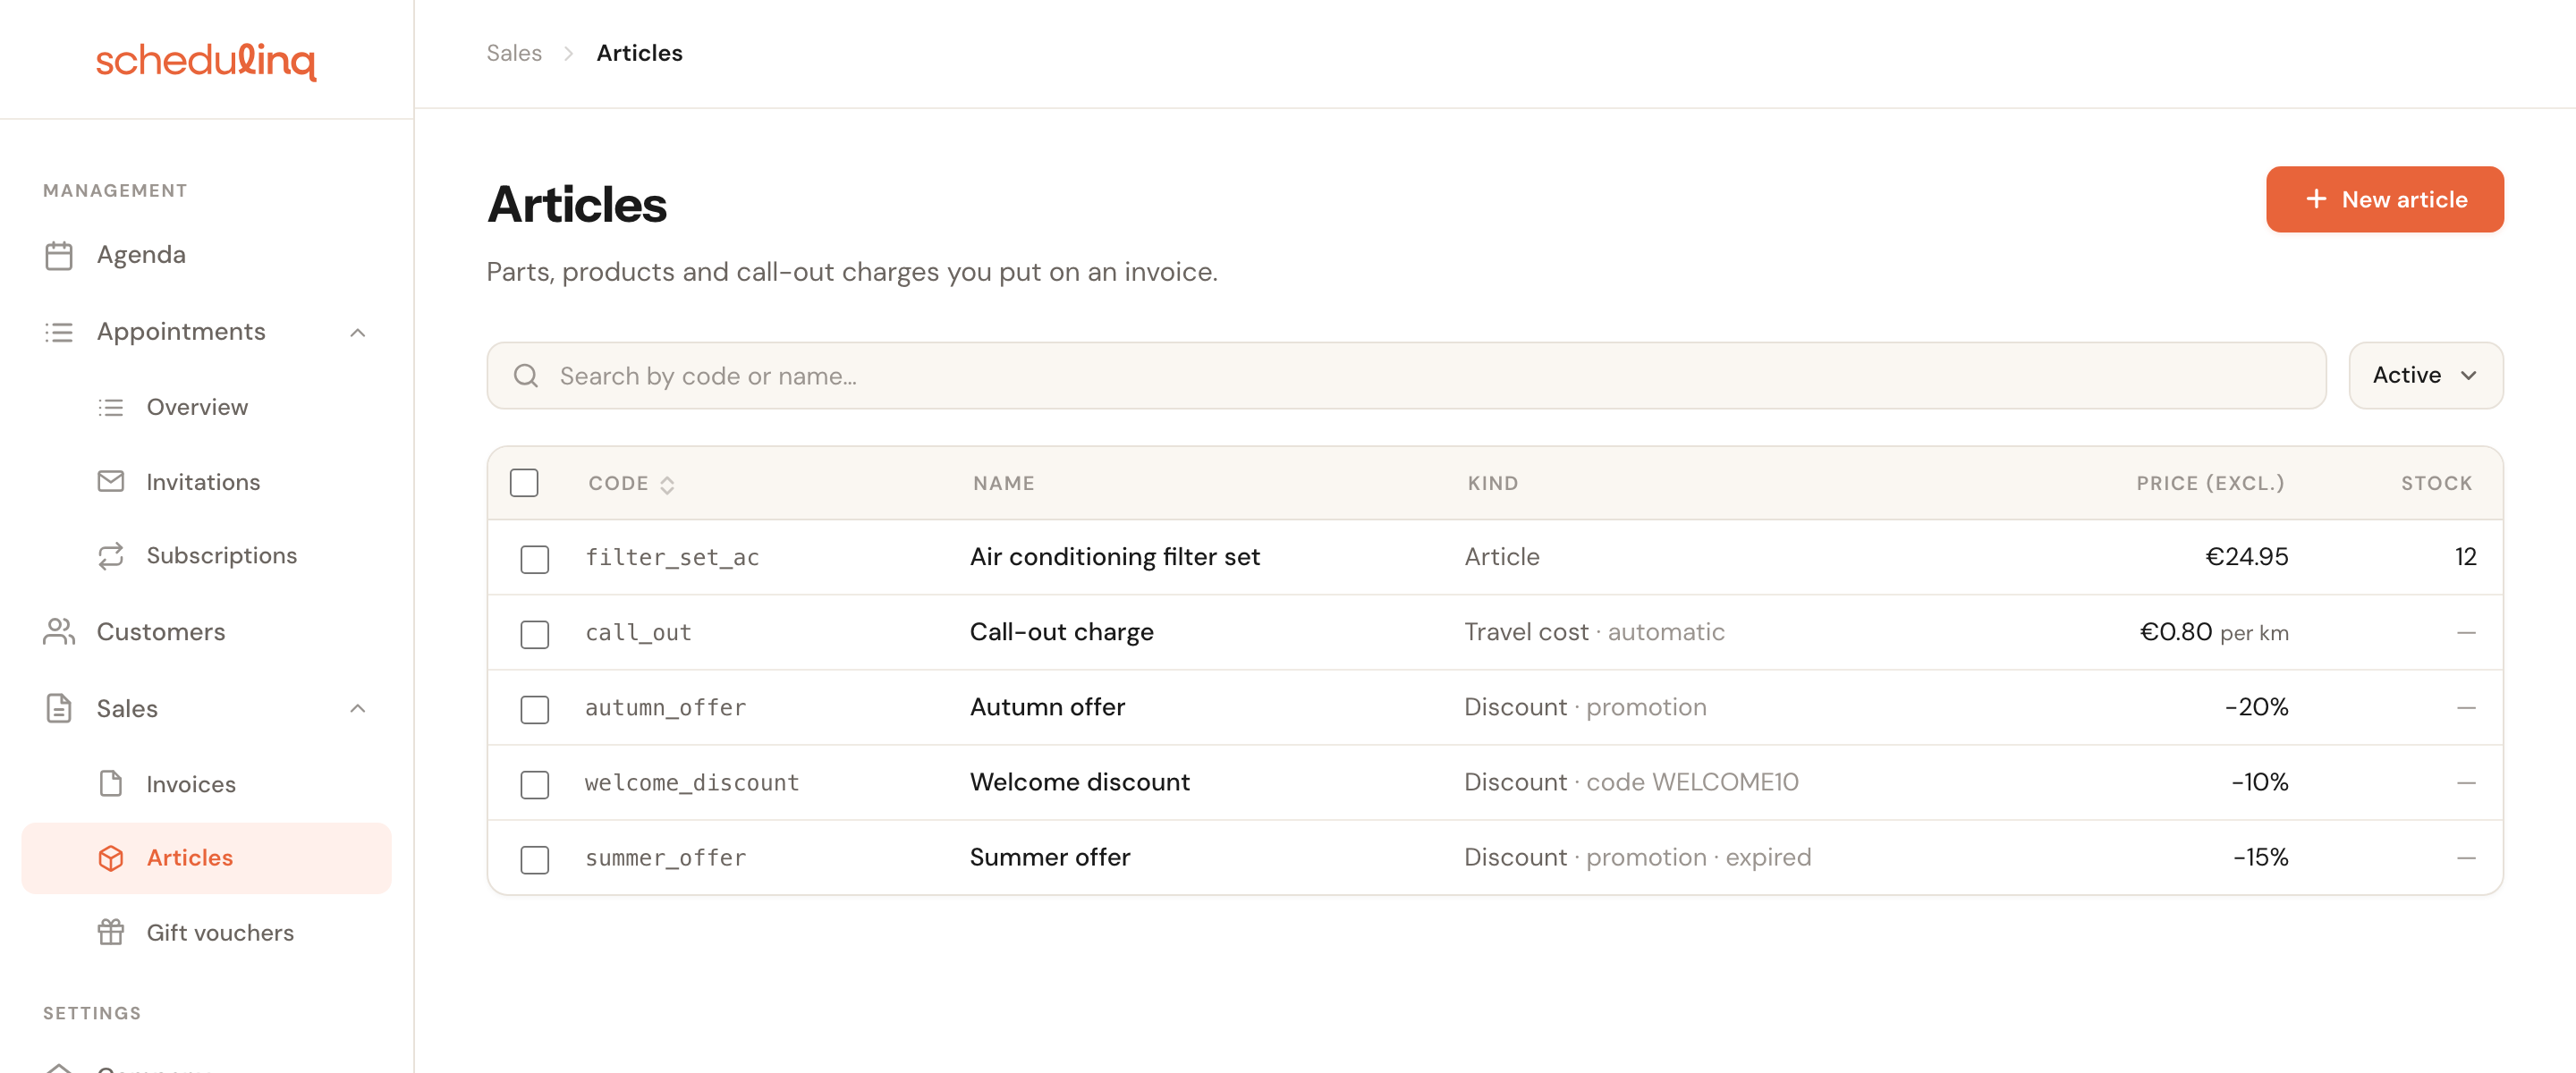
Task: Click the Sales document icon
Action: (59, 708)
